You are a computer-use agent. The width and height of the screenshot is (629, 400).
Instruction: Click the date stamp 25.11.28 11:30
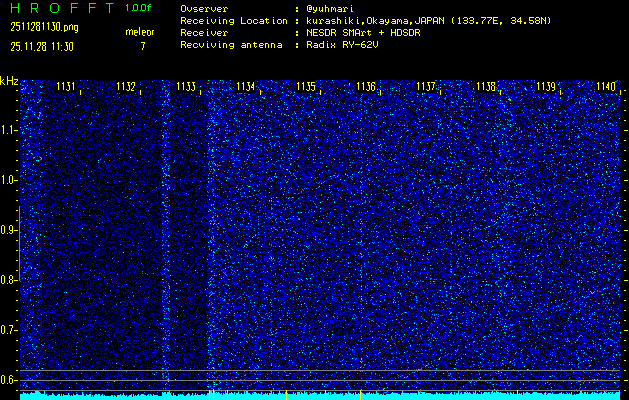click(x=42, y=47)
